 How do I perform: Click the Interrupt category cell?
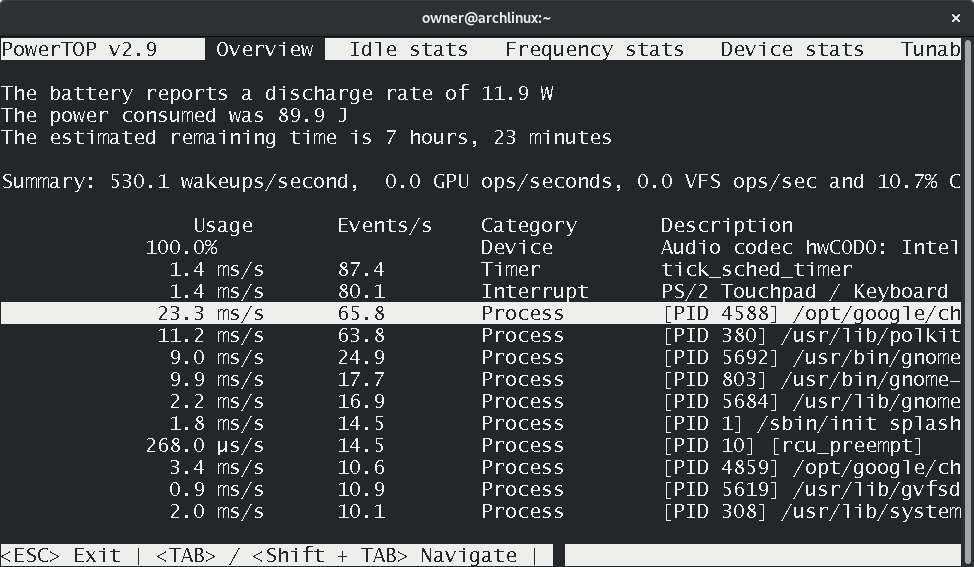tap(534, 291)
